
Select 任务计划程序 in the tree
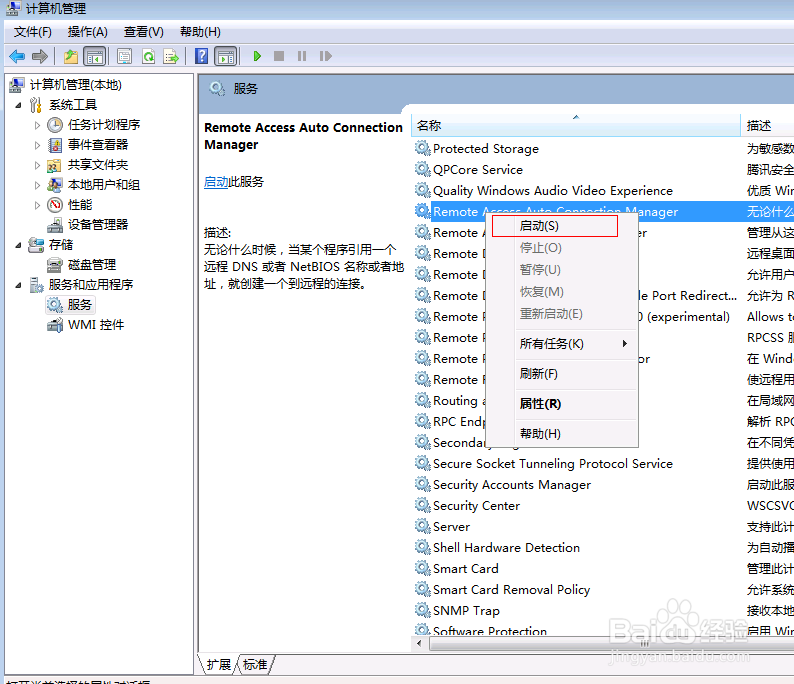pyautogui.click(x=104, y=125)
